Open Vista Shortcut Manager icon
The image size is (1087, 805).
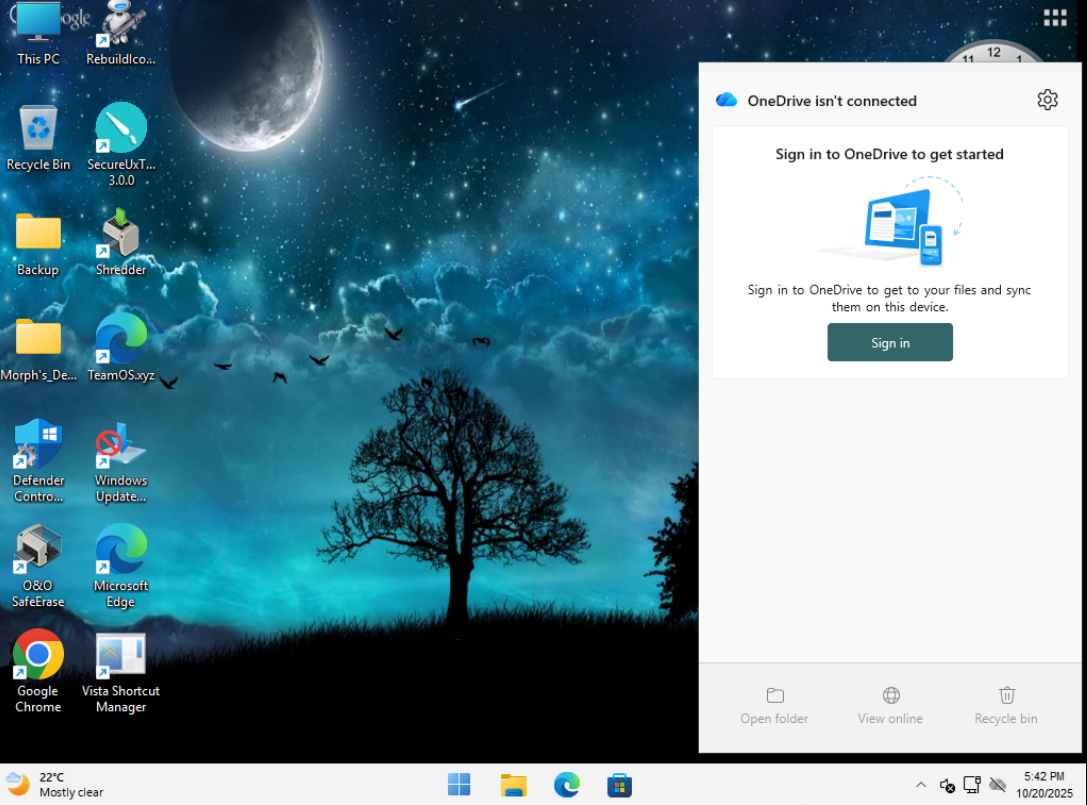tap(121, 673)
